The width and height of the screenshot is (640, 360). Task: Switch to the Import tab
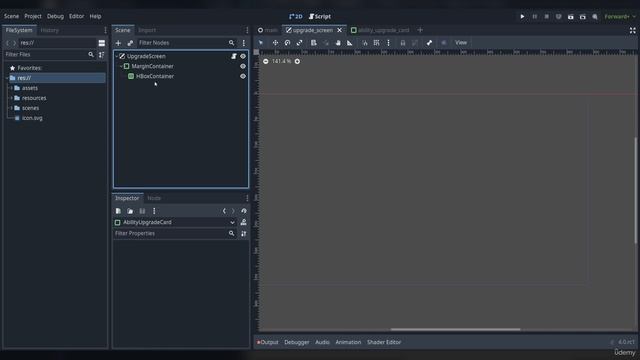coord(147,30)
